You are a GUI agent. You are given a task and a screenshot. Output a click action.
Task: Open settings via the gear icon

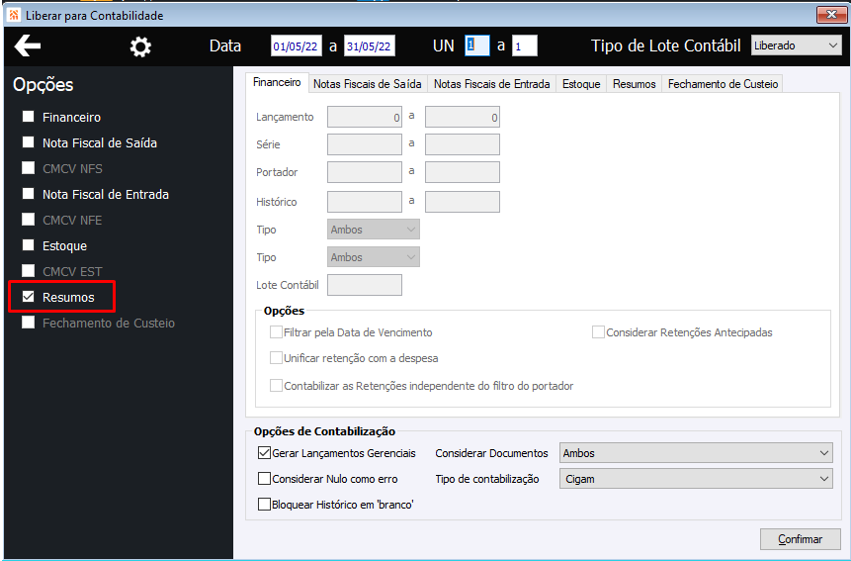coord(141,47)
